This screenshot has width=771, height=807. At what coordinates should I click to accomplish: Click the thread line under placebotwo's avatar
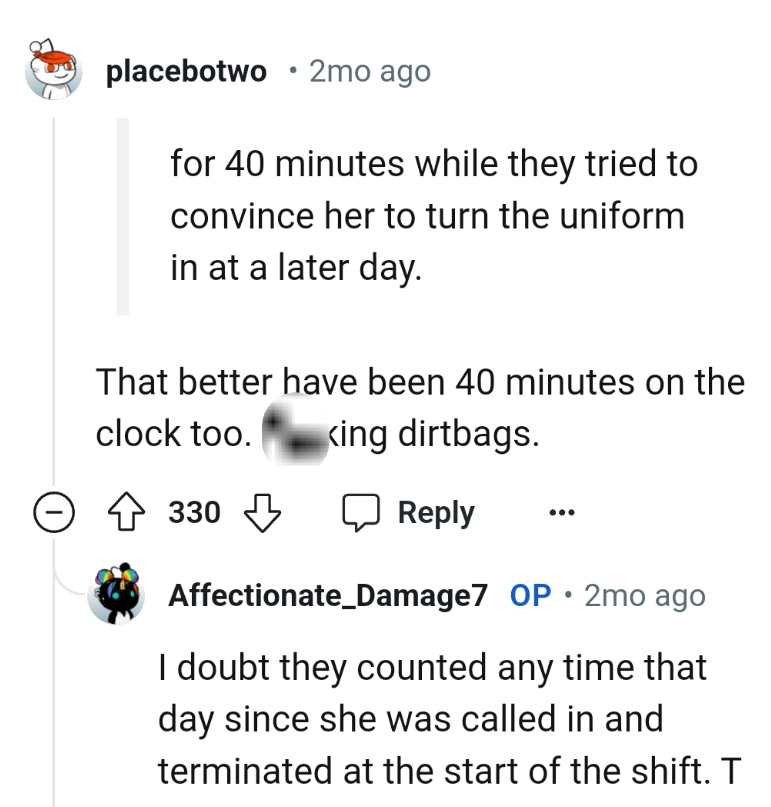(x=57, y=300)
